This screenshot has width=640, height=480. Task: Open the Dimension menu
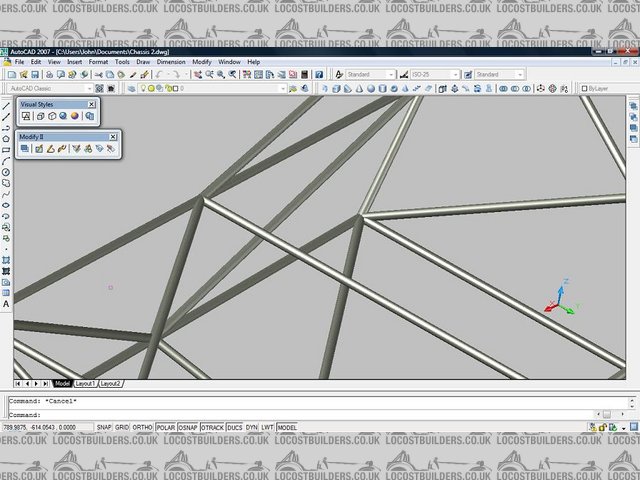coord(171,62)
